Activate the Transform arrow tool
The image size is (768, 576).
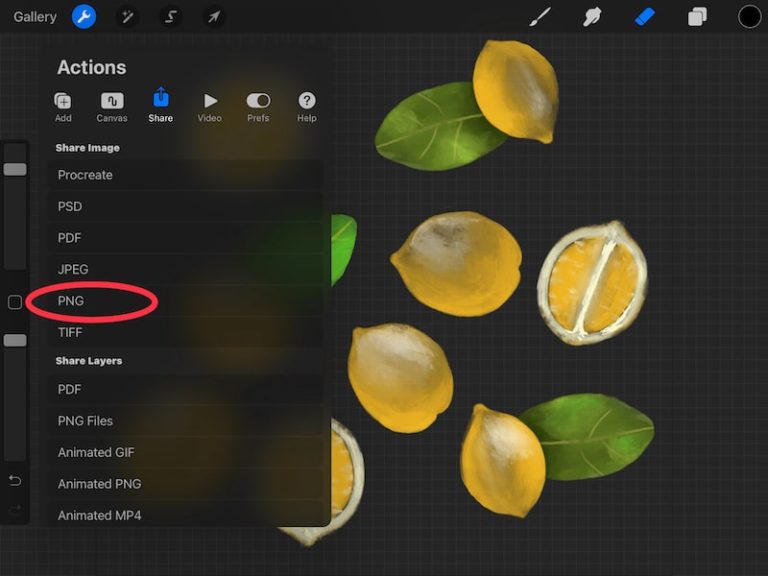[214, 17]
